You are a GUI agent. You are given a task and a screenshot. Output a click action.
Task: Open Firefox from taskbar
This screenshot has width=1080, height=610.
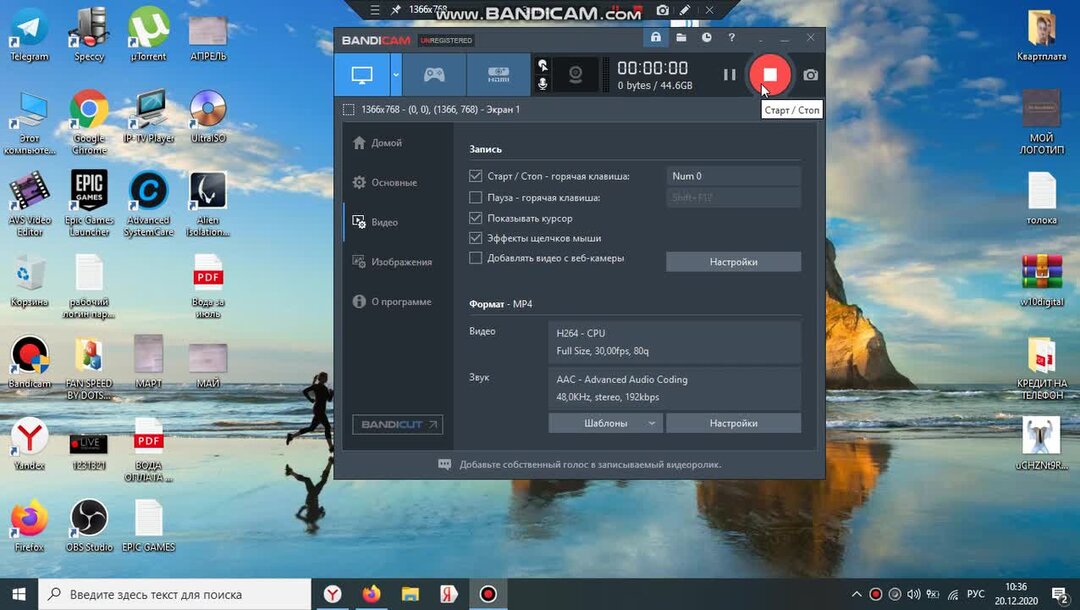(371, 594)
